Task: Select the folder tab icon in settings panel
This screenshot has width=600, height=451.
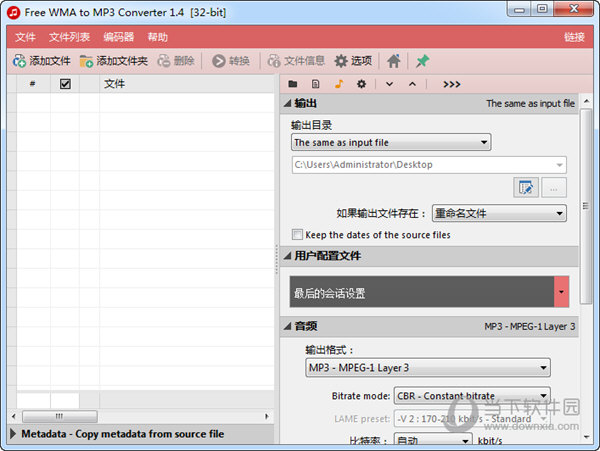Action: (x=293, y=84)
